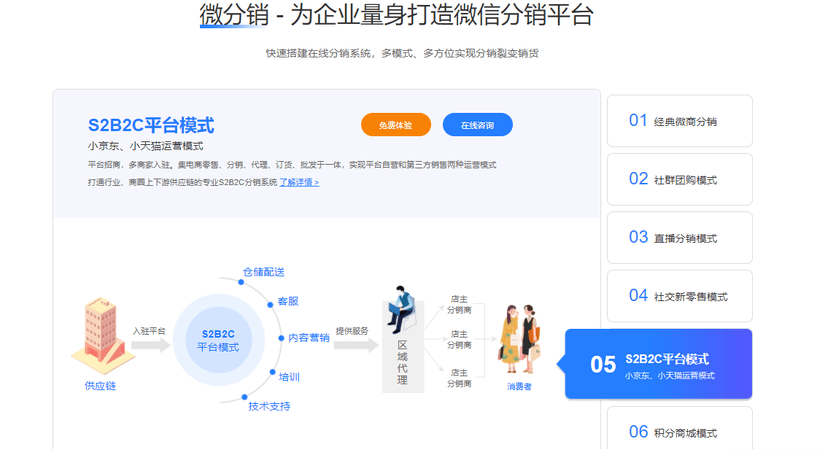Click the 提供服务 arrow
Screen dimensions: 828x449
click(x=356, y=345)
